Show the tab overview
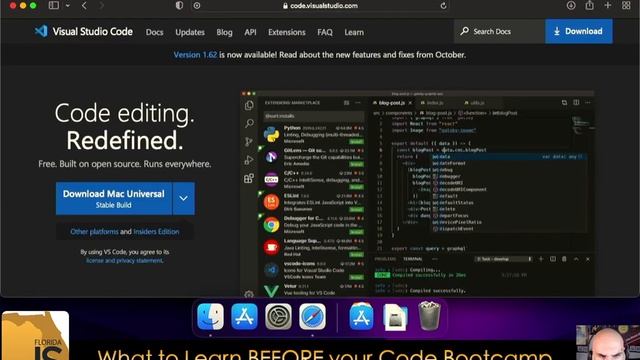The width and height of the screenshot is (640, 360). 626,5
